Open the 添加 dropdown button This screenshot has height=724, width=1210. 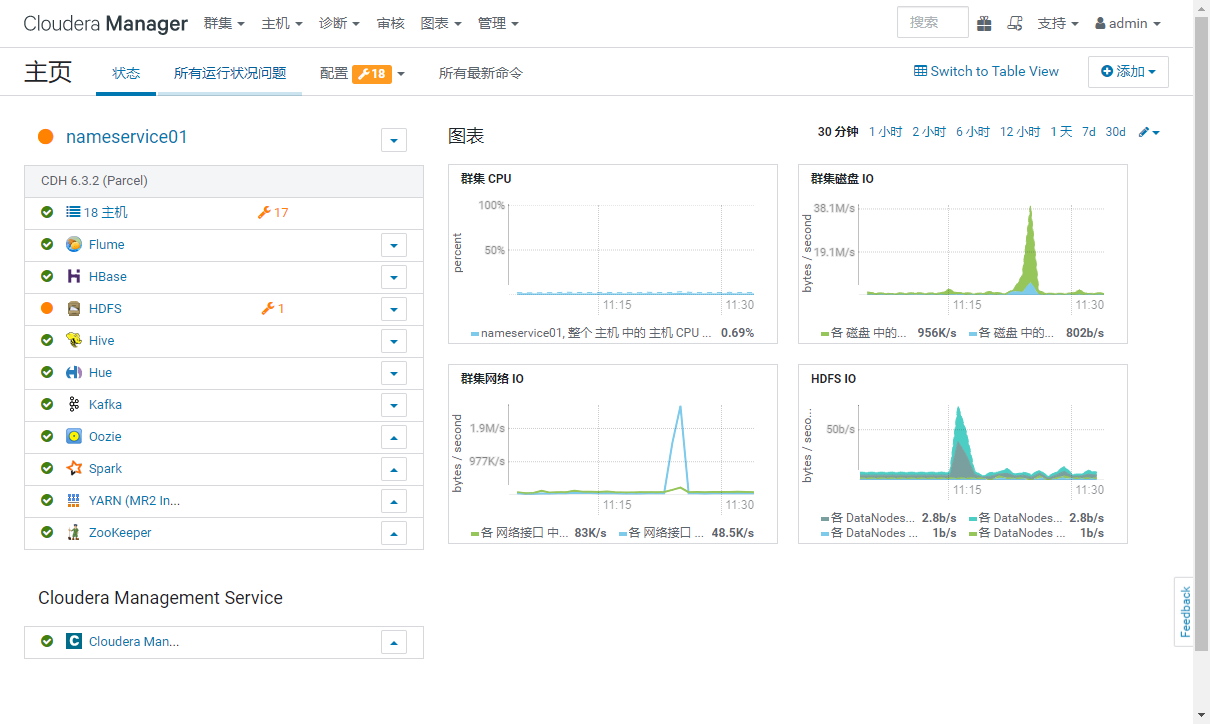pyautogui.click(x=1128, y=72)
